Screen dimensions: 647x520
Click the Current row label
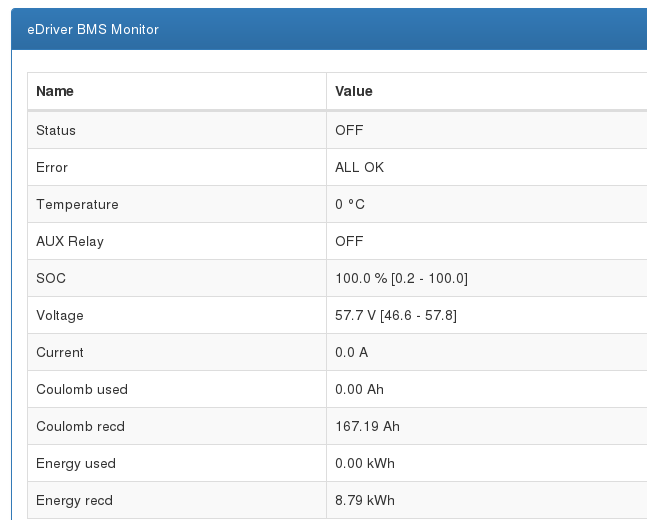point(60,352)
